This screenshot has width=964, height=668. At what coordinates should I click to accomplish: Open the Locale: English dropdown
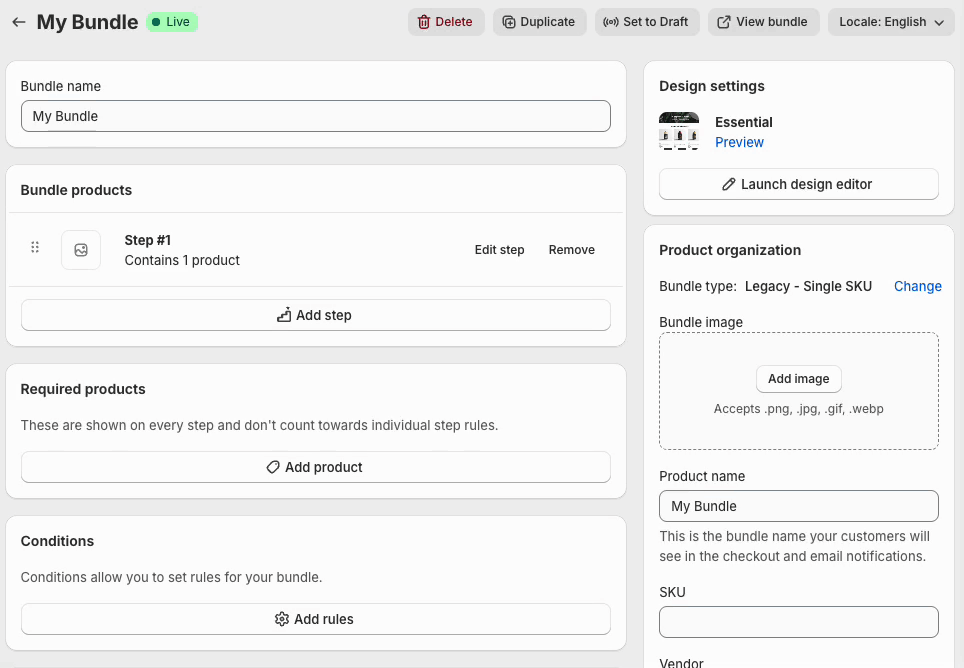click(891, 22)
